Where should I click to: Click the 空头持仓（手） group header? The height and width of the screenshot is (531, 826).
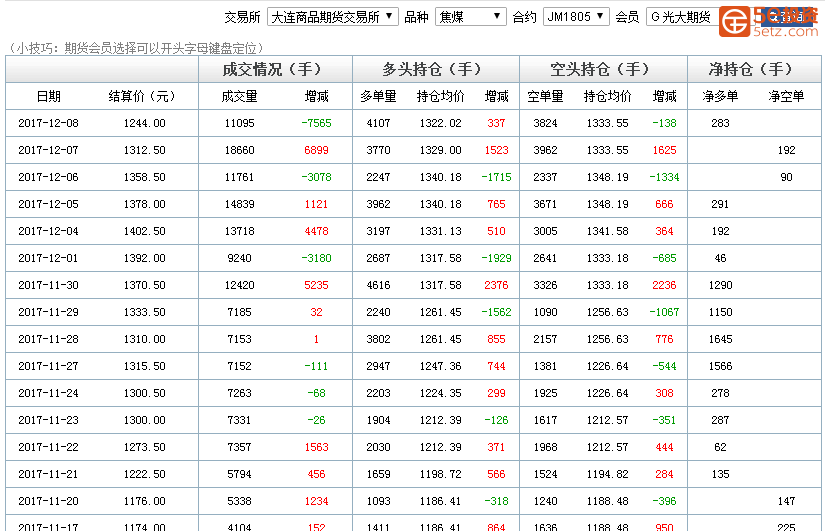[603, 69]
